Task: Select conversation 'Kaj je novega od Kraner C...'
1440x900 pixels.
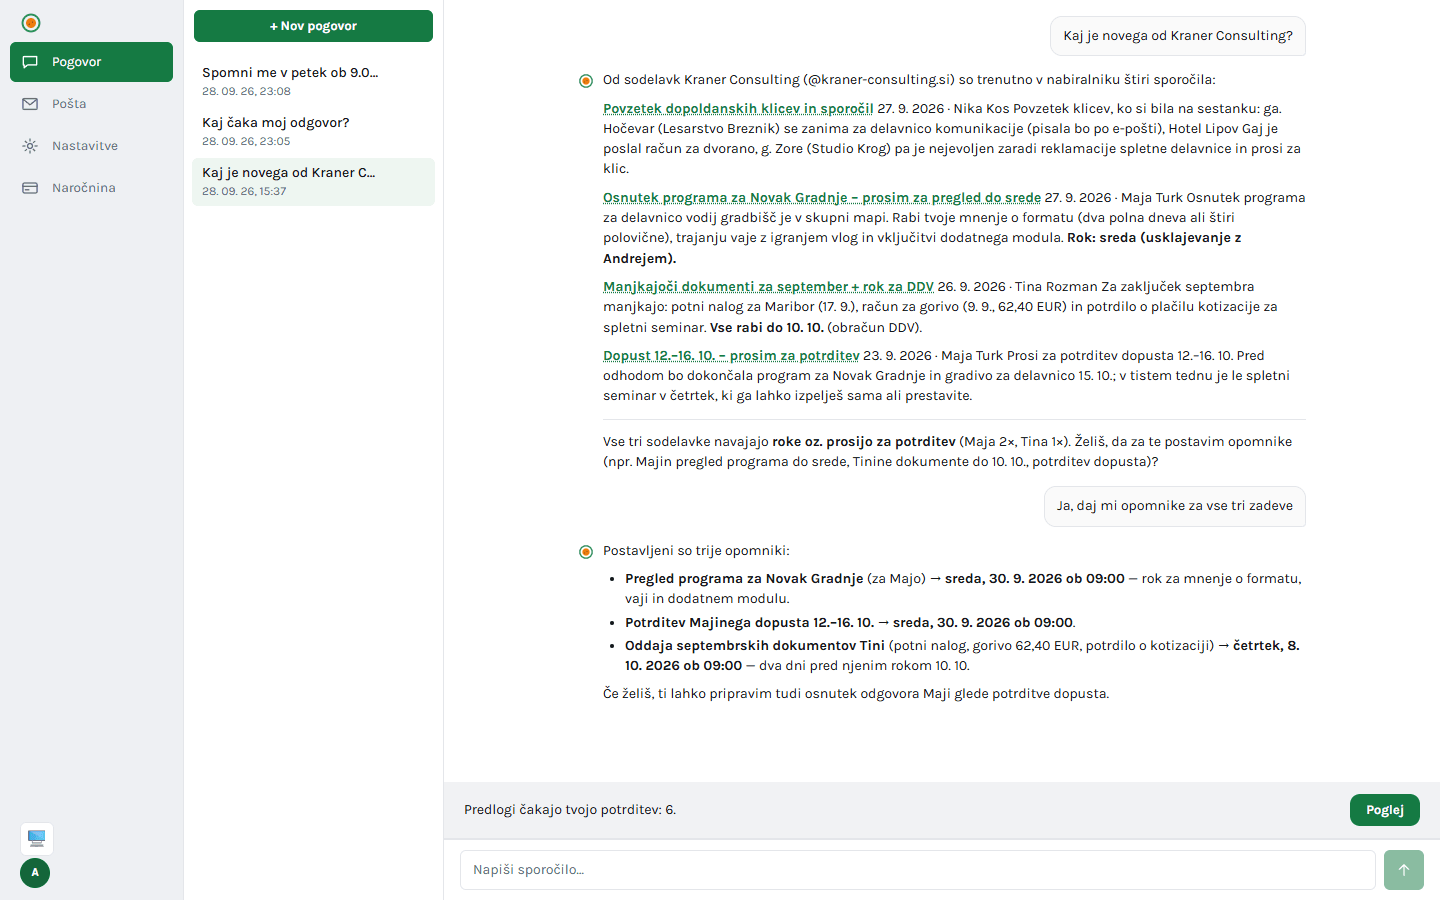Action: point(313,181)
